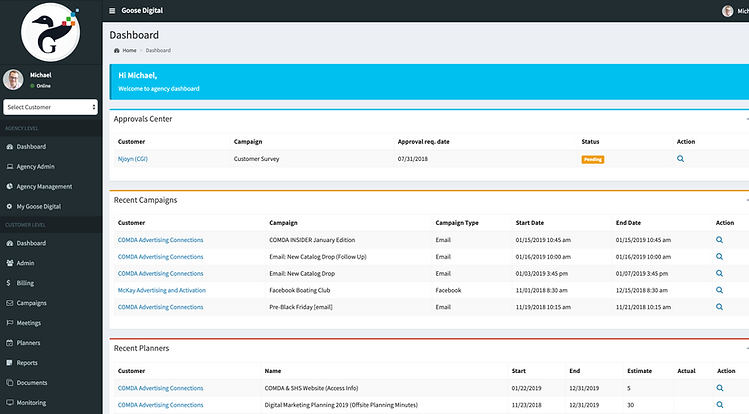View Pre-Black Friday [email] magnifier icon

[719, 307]
